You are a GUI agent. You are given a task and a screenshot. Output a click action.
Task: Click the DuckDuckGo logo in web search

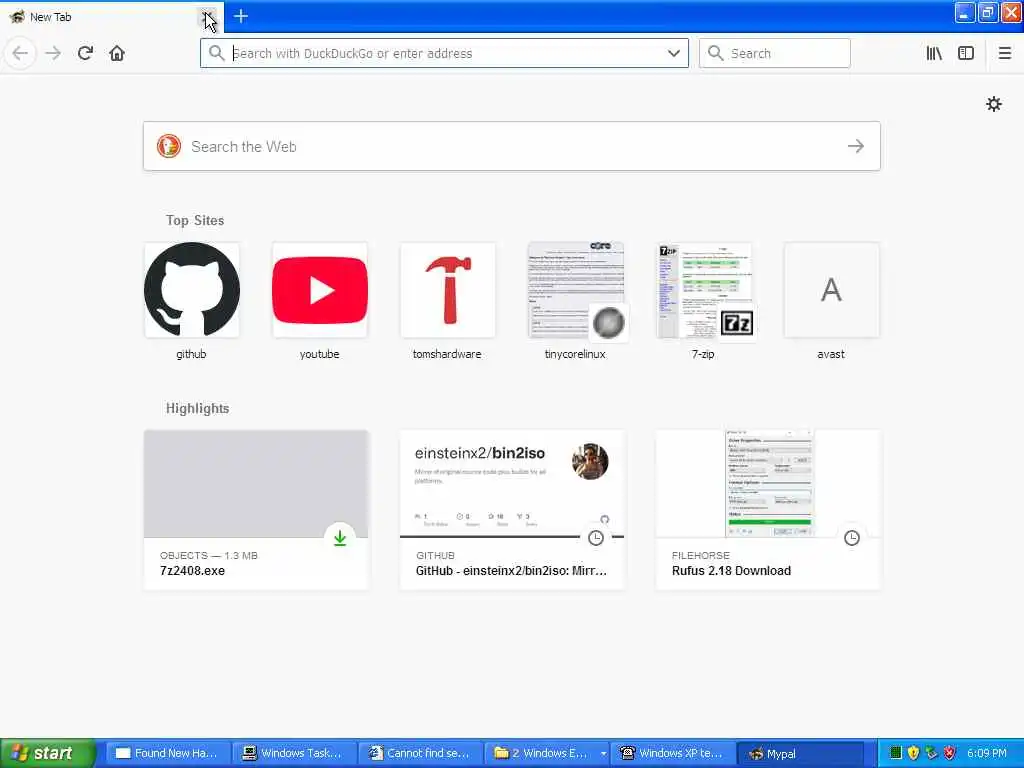coord(168,146)
